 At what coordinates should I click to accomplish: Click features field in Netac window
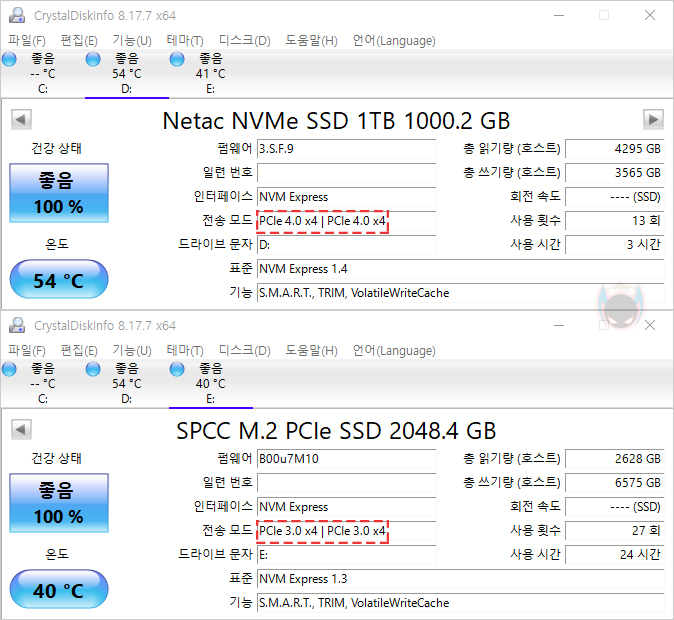coord(460,293)
